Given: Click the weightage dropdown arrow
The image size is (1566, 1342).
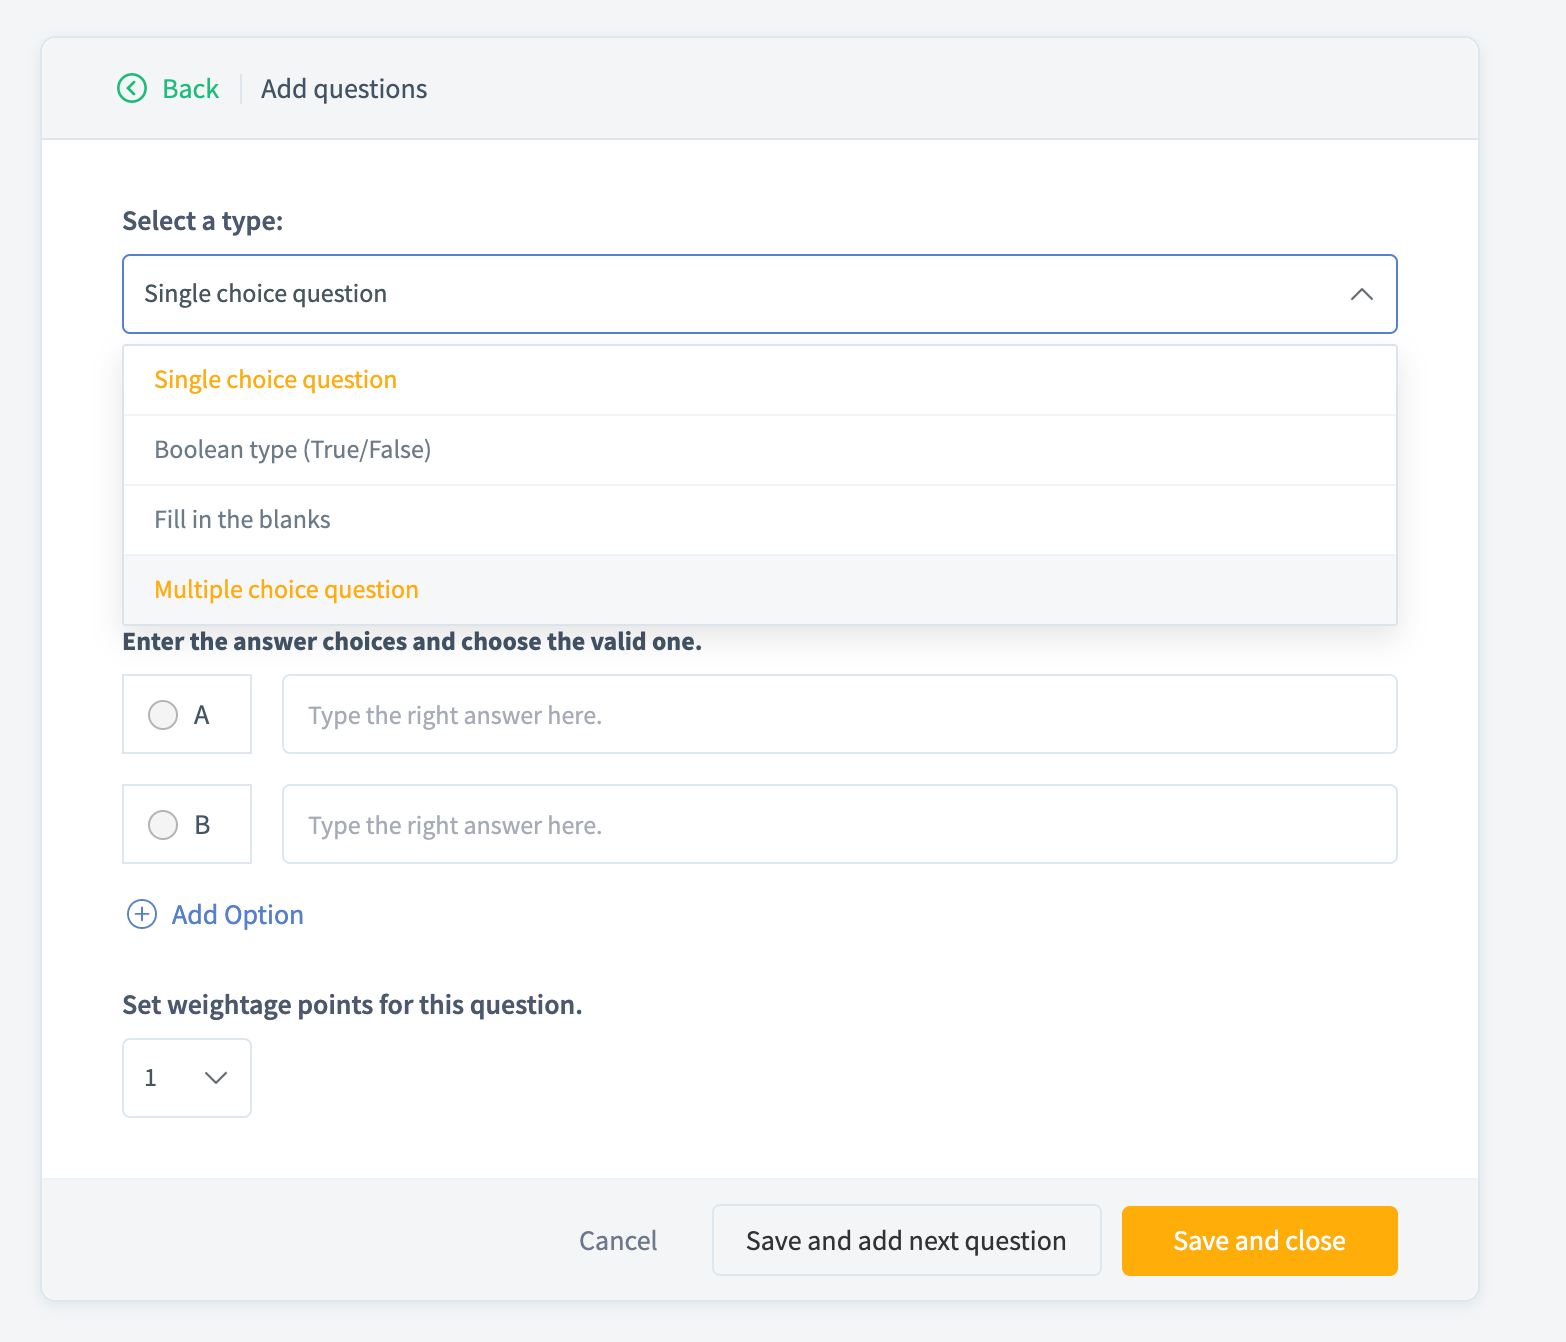Looking at the screenshot, I should (x=216, y=1078).
